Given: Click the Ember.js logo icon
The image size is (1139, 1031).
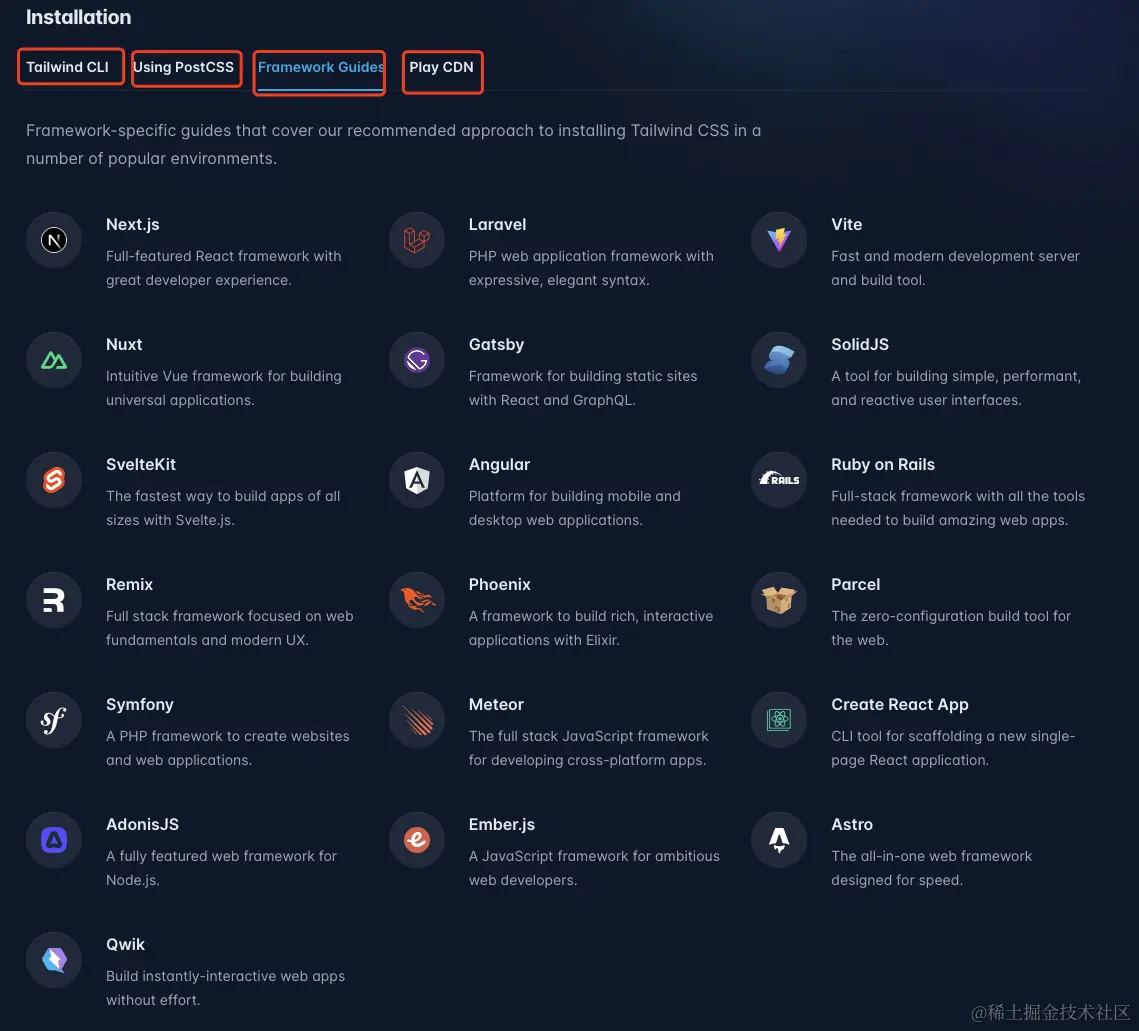Looking at the screenshot, I should pos(417,840).
